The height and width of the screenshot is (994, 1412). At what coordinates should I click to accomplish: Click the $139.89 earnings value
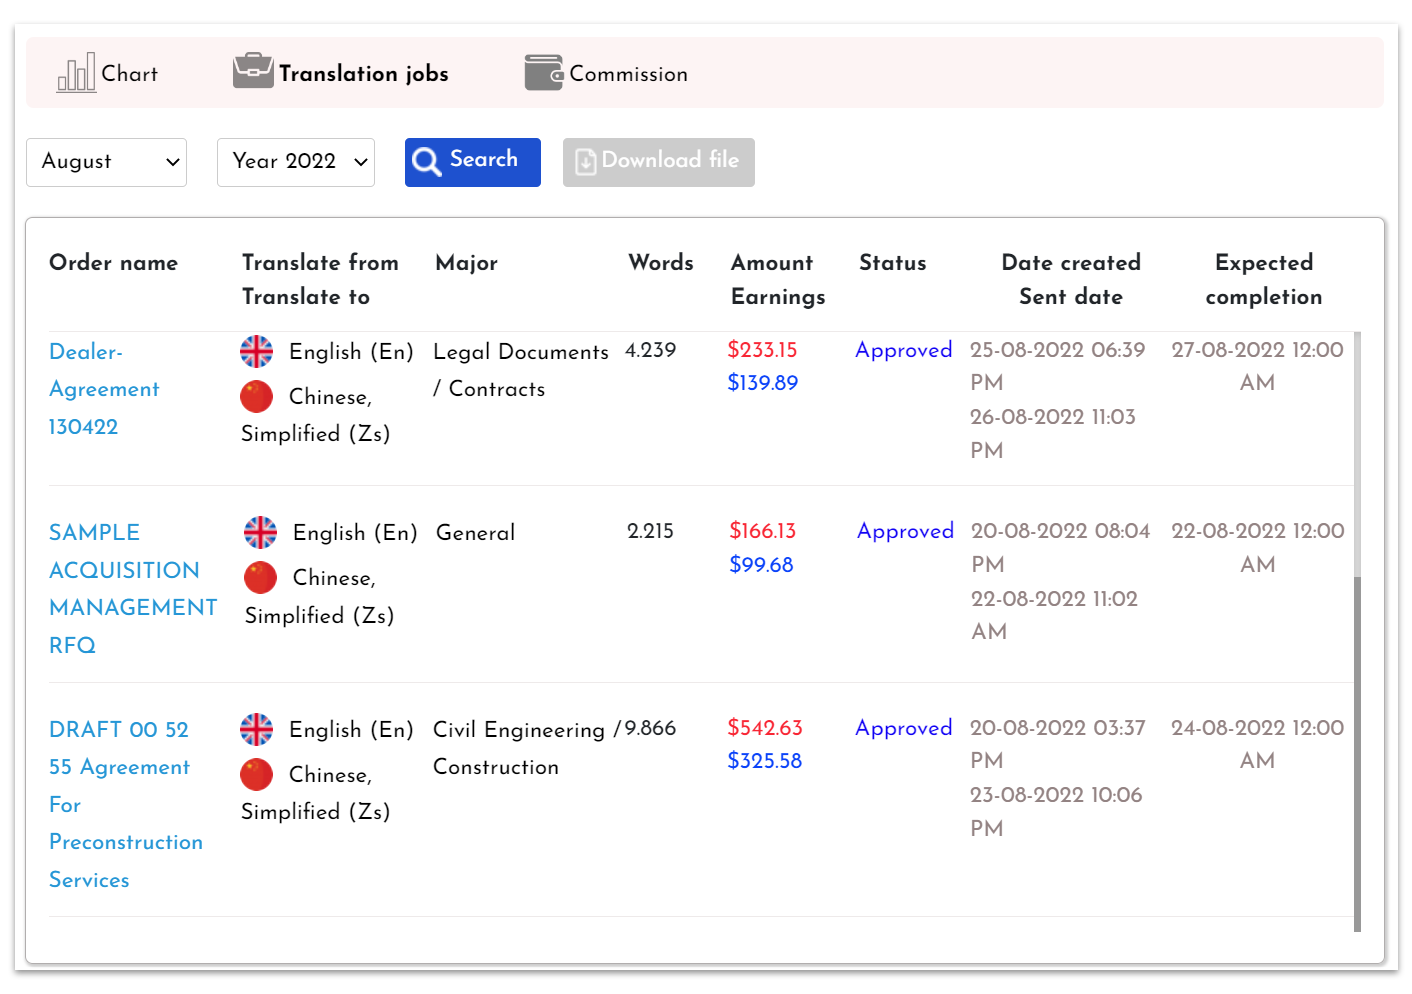click(x=763, y=383)
